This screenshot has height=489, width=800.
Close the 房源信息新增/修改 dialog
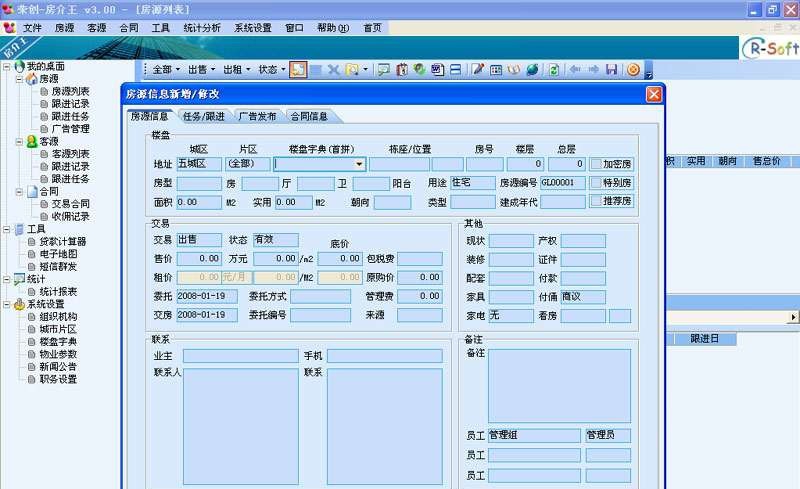654,94
